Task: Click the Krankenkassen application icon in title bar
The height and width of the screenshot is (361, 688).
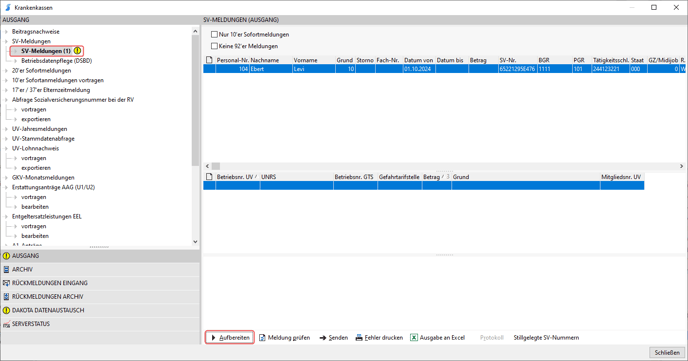Action: [x=8, y=7]
